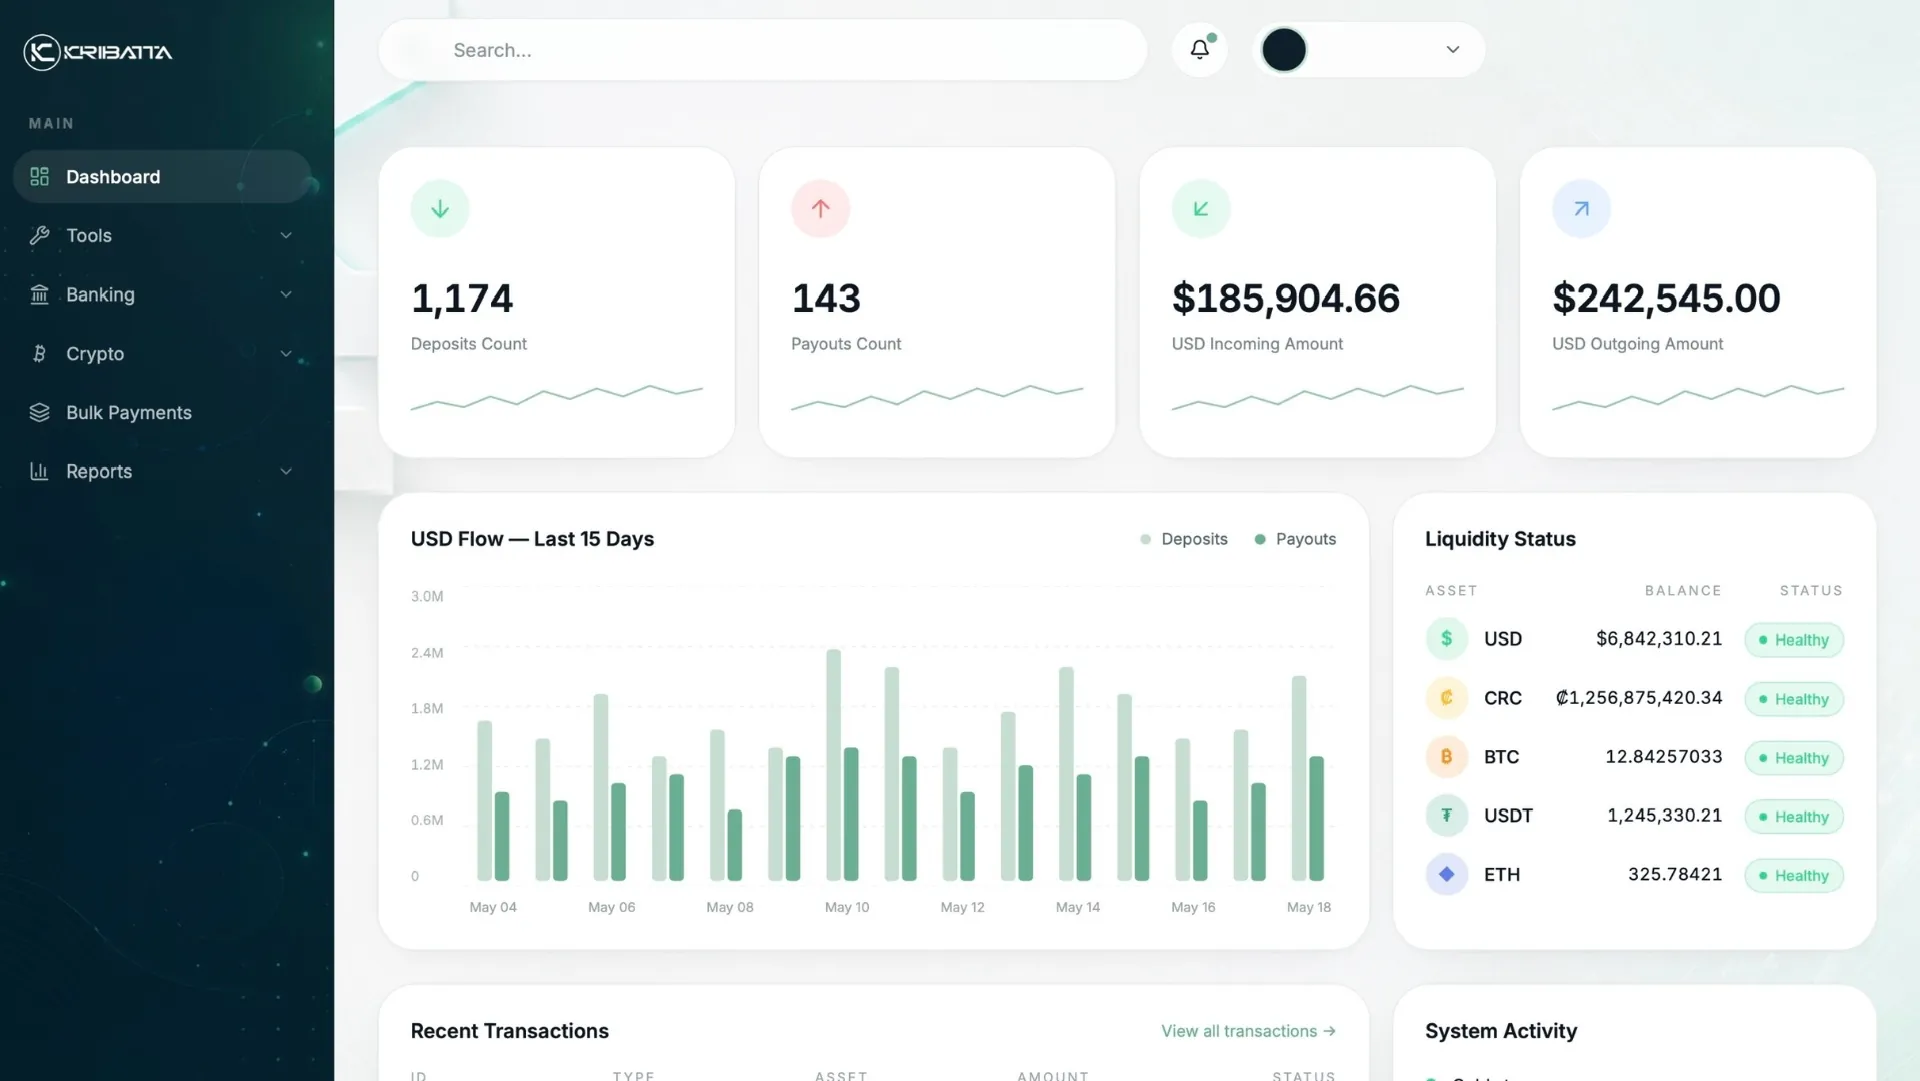The image size is (1920, 1081).
Task: Click the CRC colón asset icon
Action: (x=1446, y=698)
